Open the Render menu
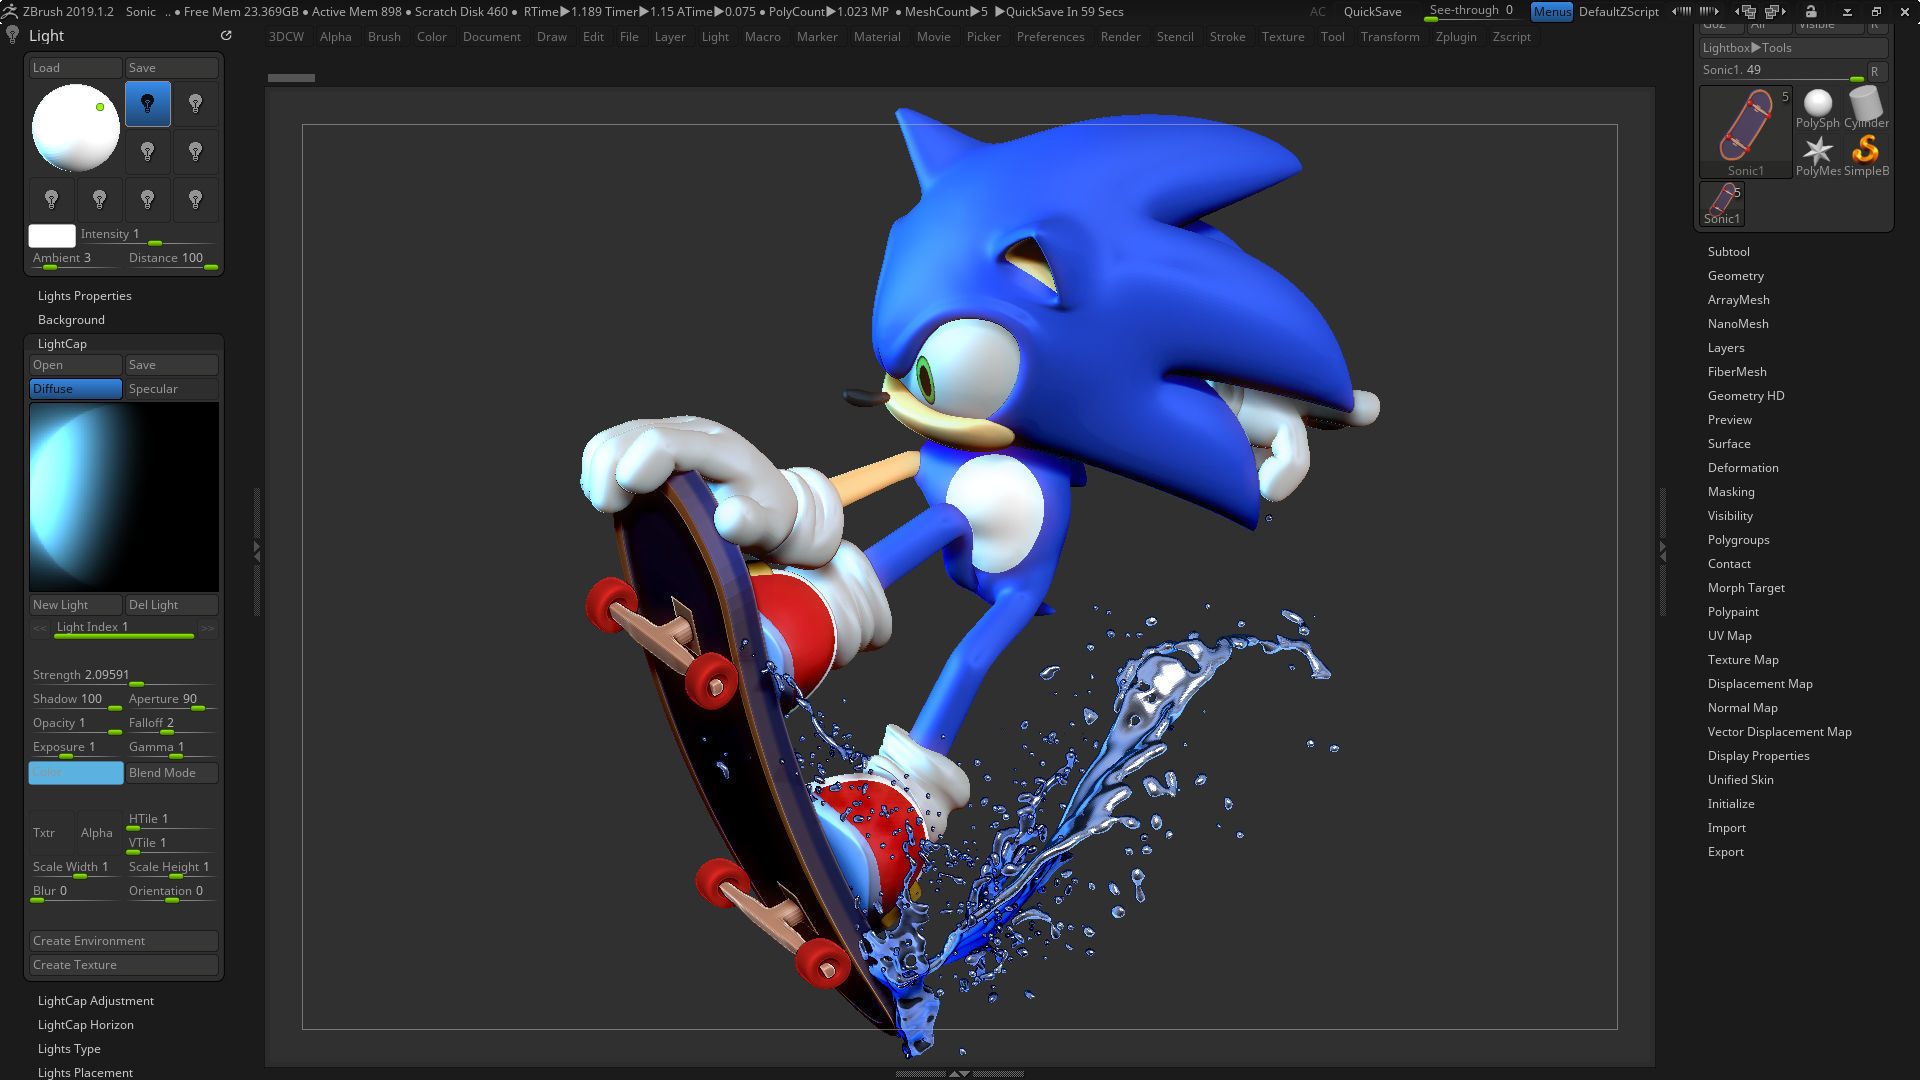Screen dimensions: 1920x1080 coord(1120,37)
